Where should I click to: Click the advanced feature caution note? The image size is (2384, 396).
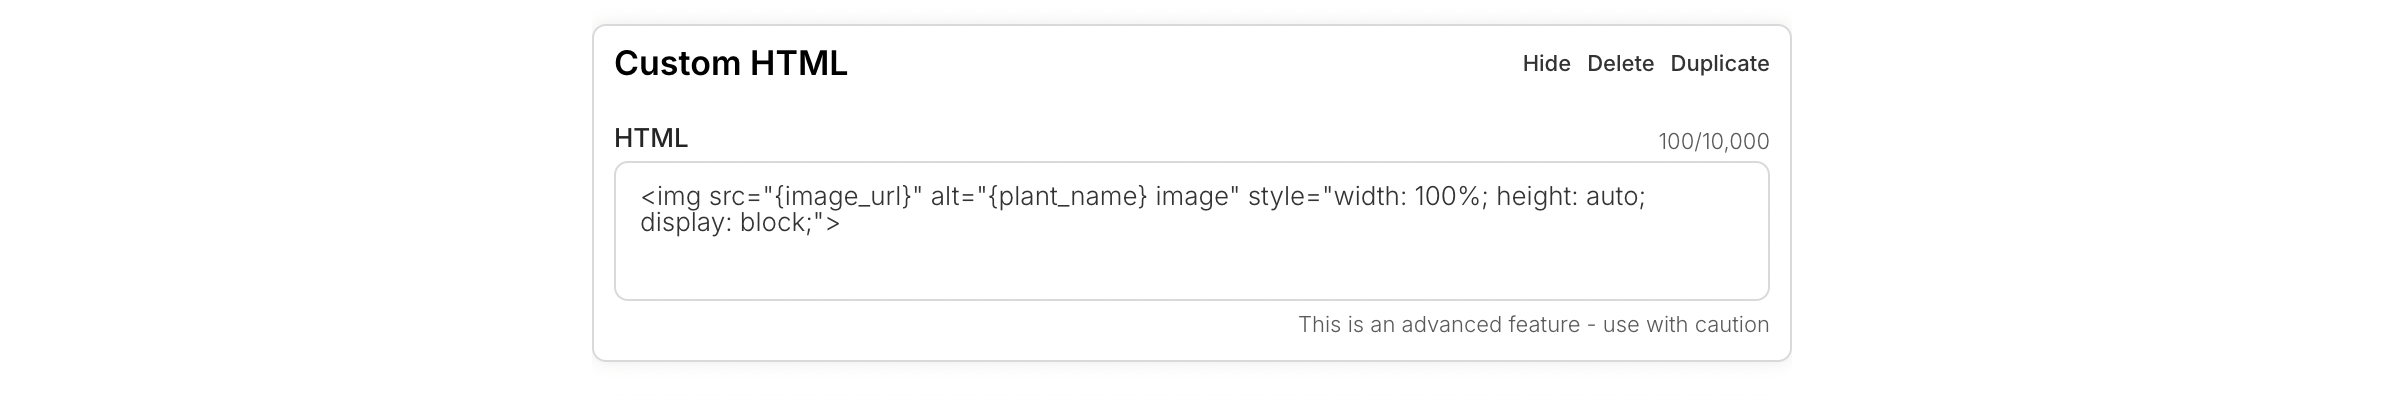pyautogui.click(x=1533, y=325)
